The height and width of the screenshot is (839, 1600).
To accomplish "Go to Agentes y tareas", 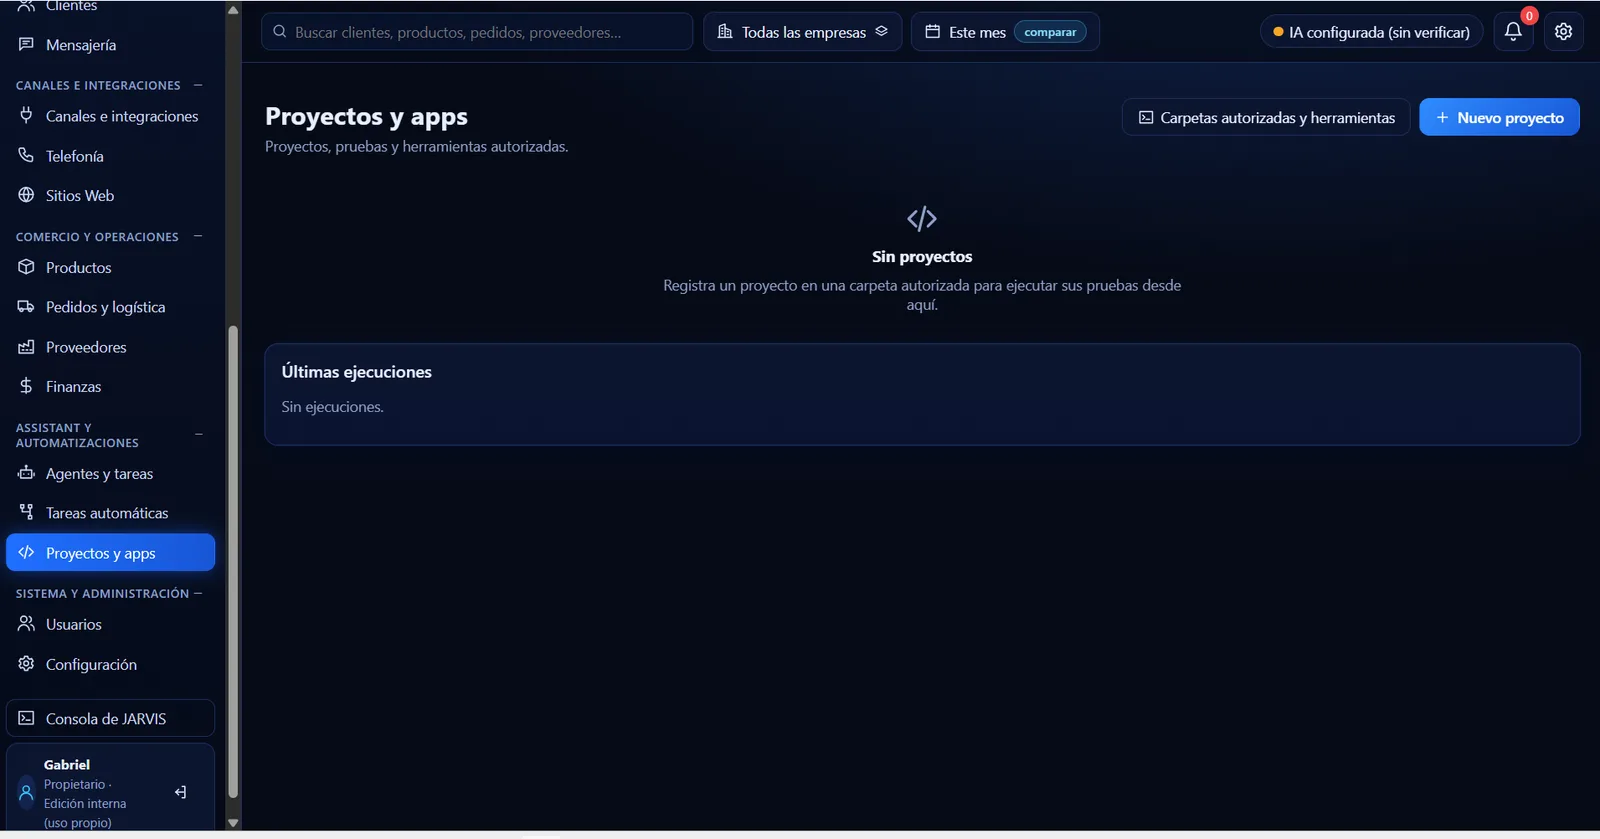I will tap(110, 473).
